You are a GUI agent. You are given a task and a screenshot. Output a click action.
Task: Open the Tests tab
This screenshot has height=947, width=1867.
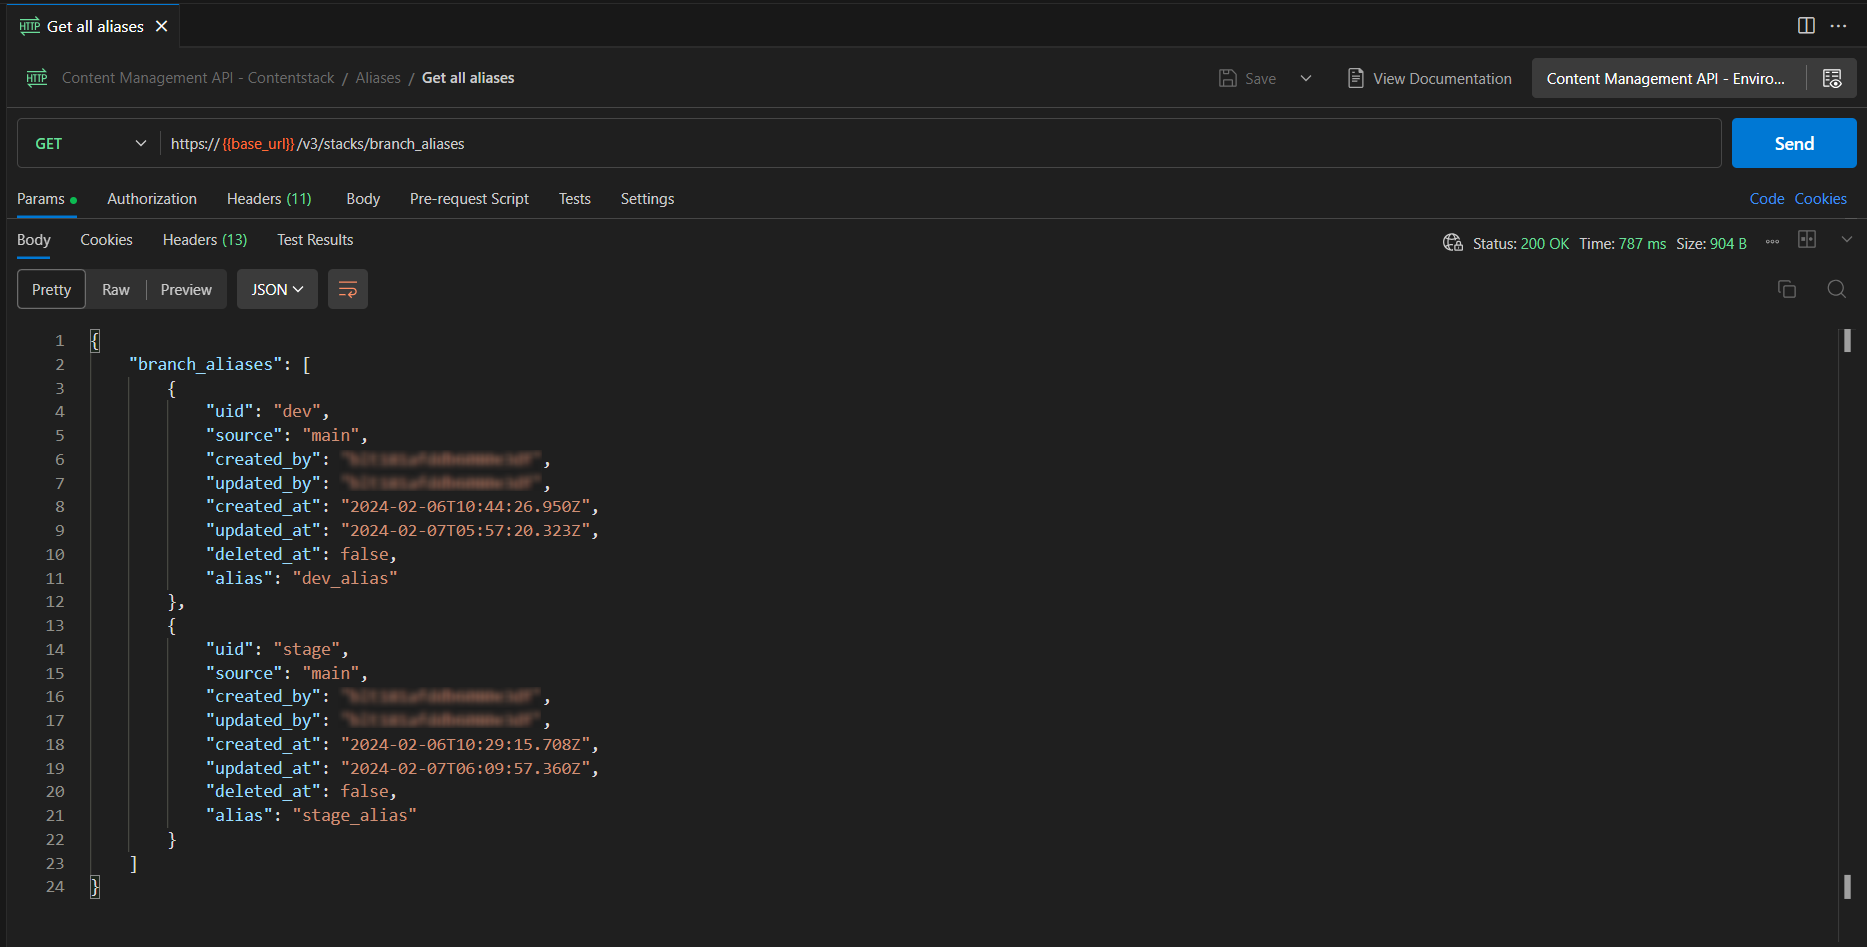tap(574, 199)
